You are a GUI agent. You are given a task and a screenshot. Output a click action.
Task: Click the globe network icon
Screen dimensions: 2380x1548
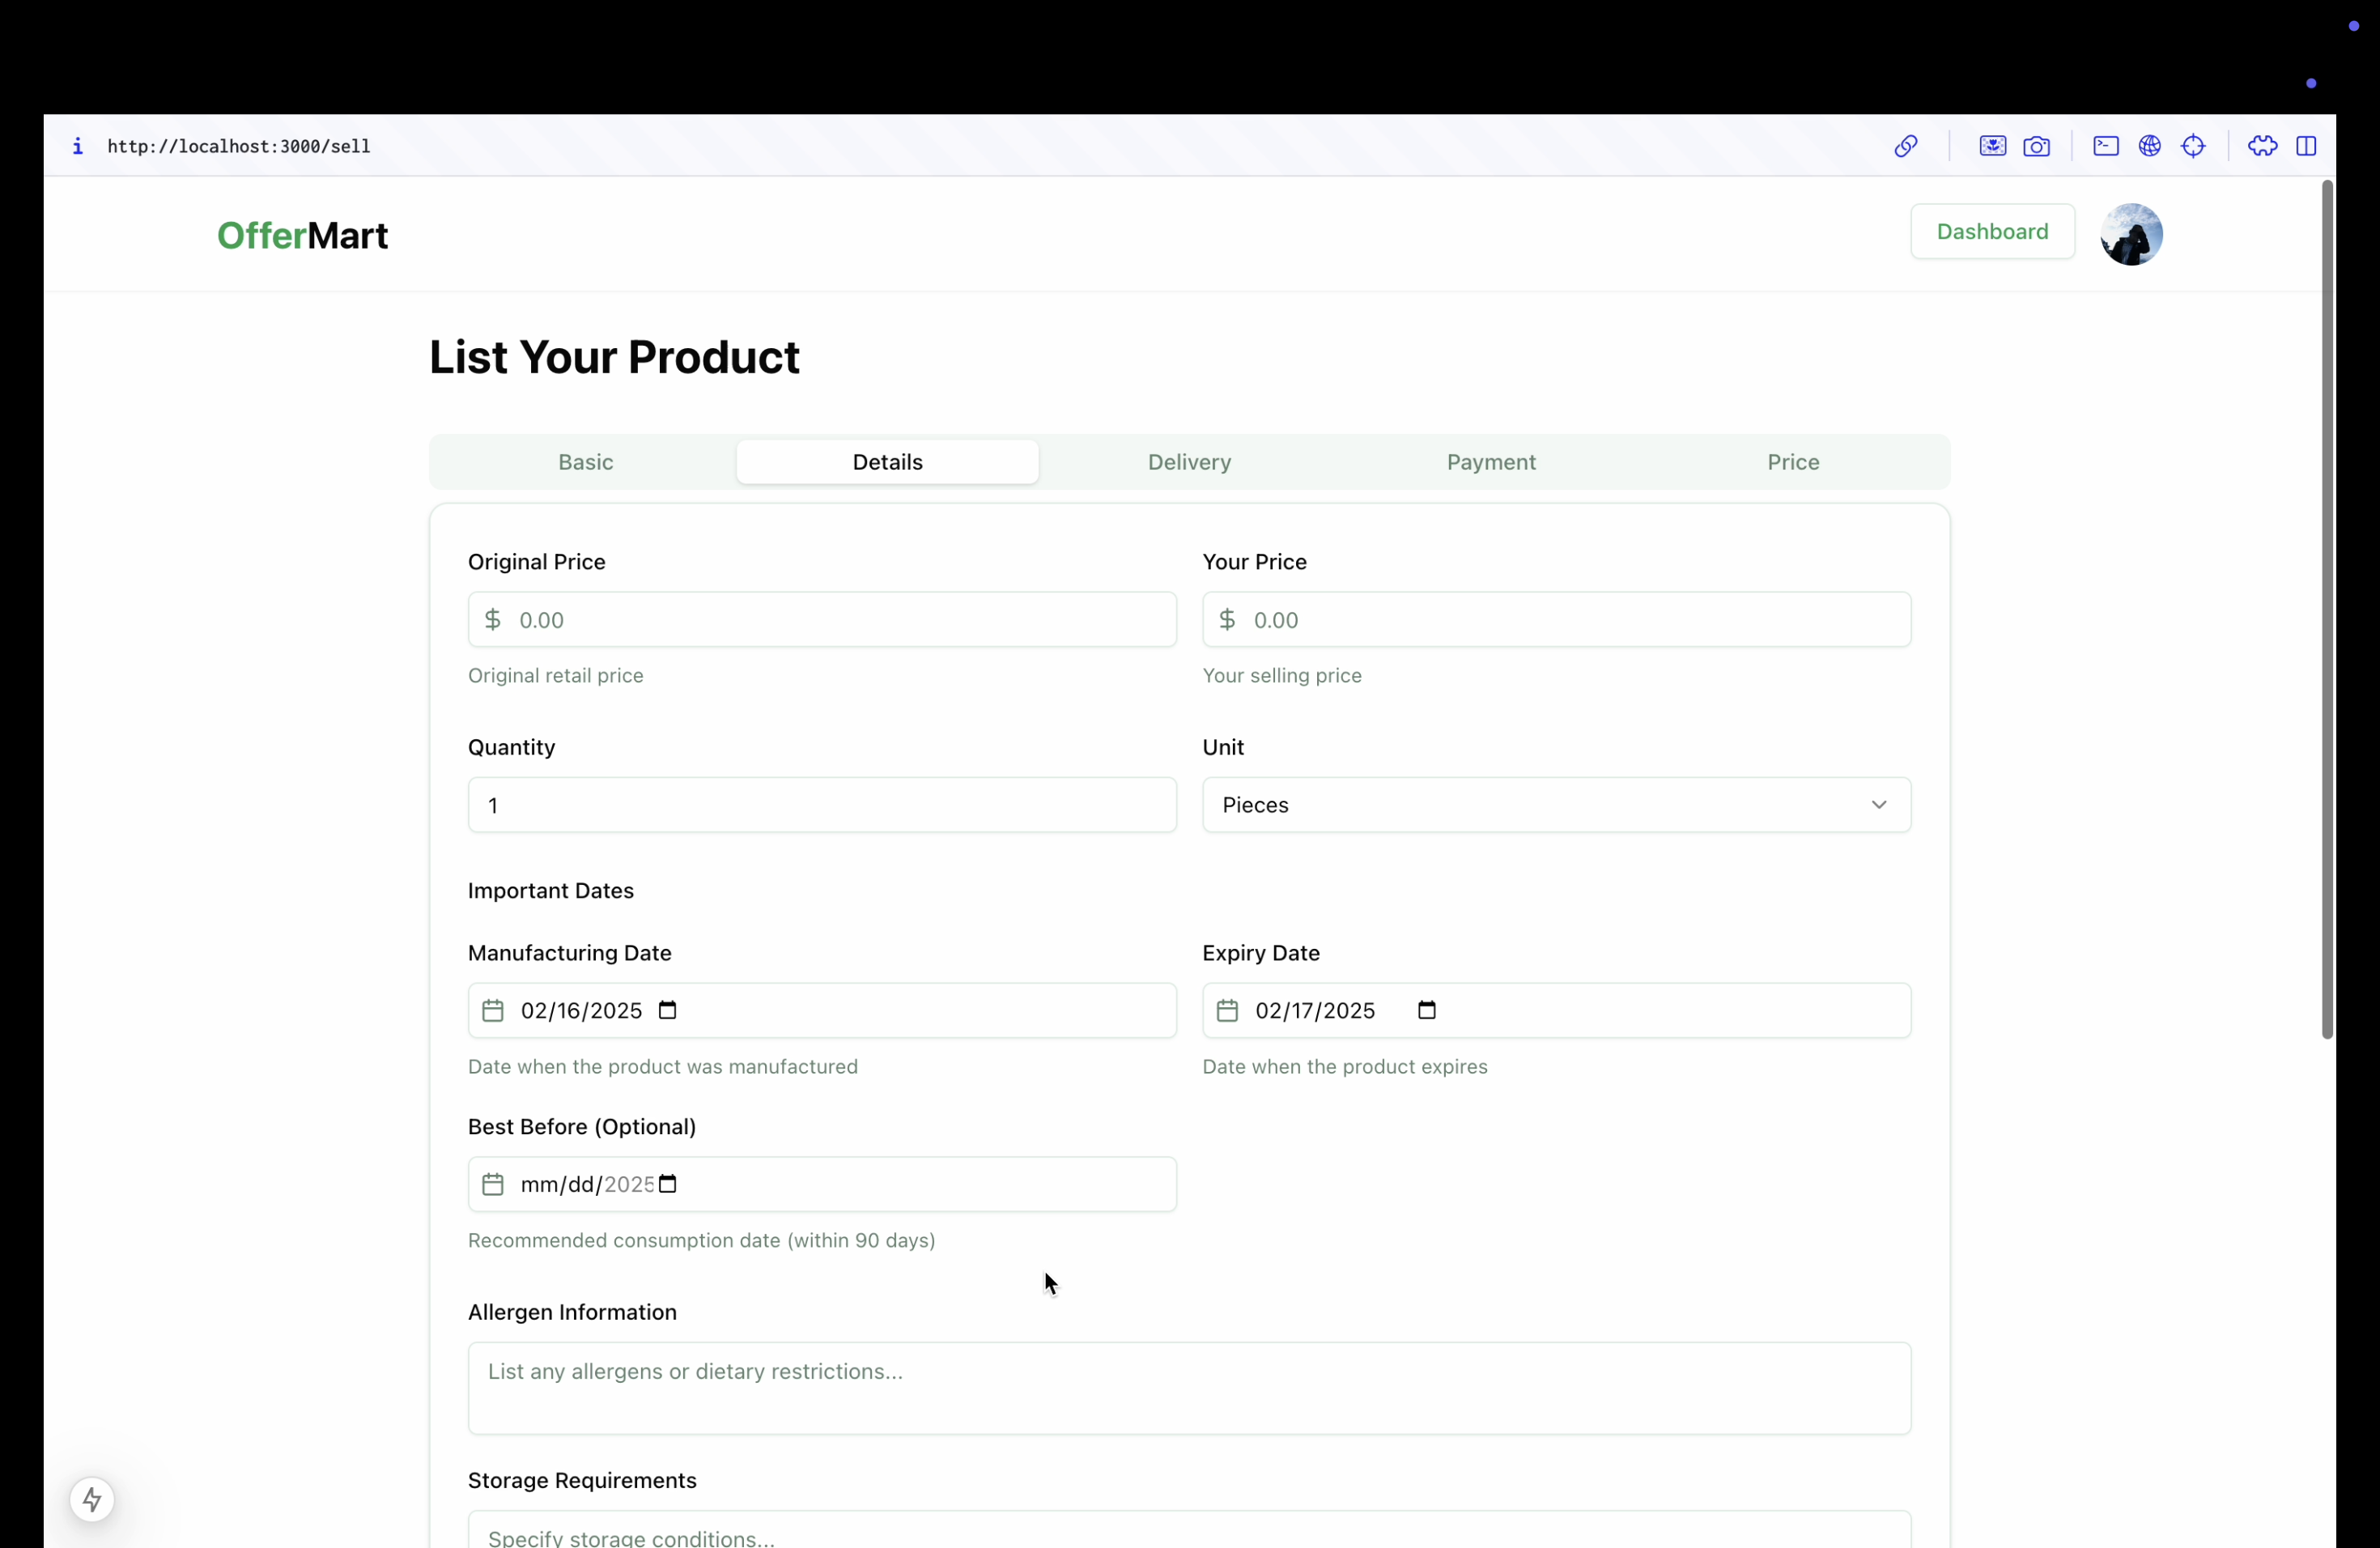pos(2149,146)
